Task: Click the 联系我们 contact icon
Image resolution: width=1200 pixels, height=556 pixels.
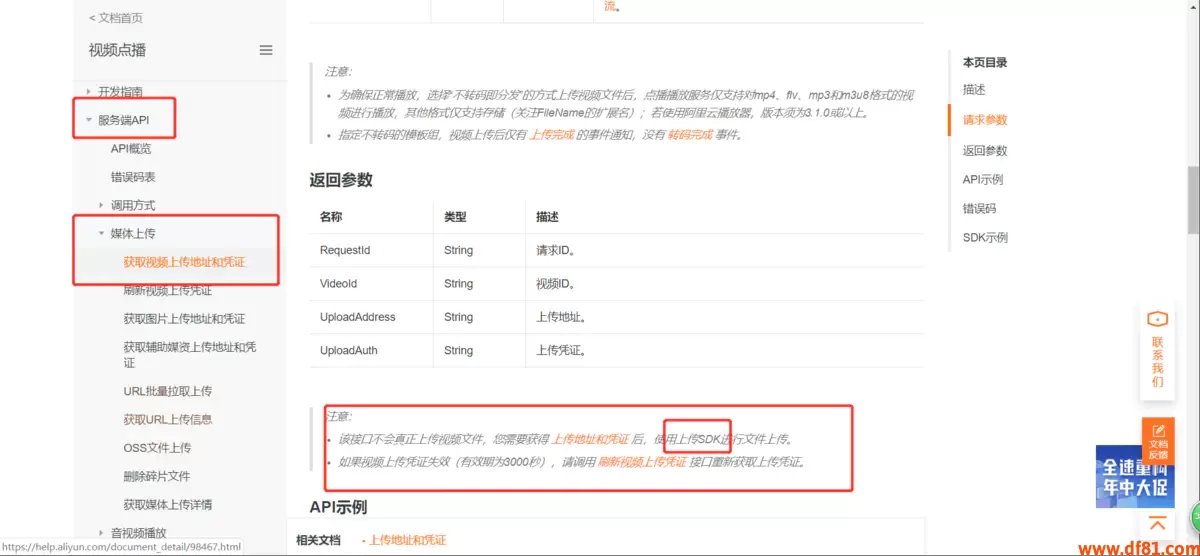Action: coord(1157,349)
